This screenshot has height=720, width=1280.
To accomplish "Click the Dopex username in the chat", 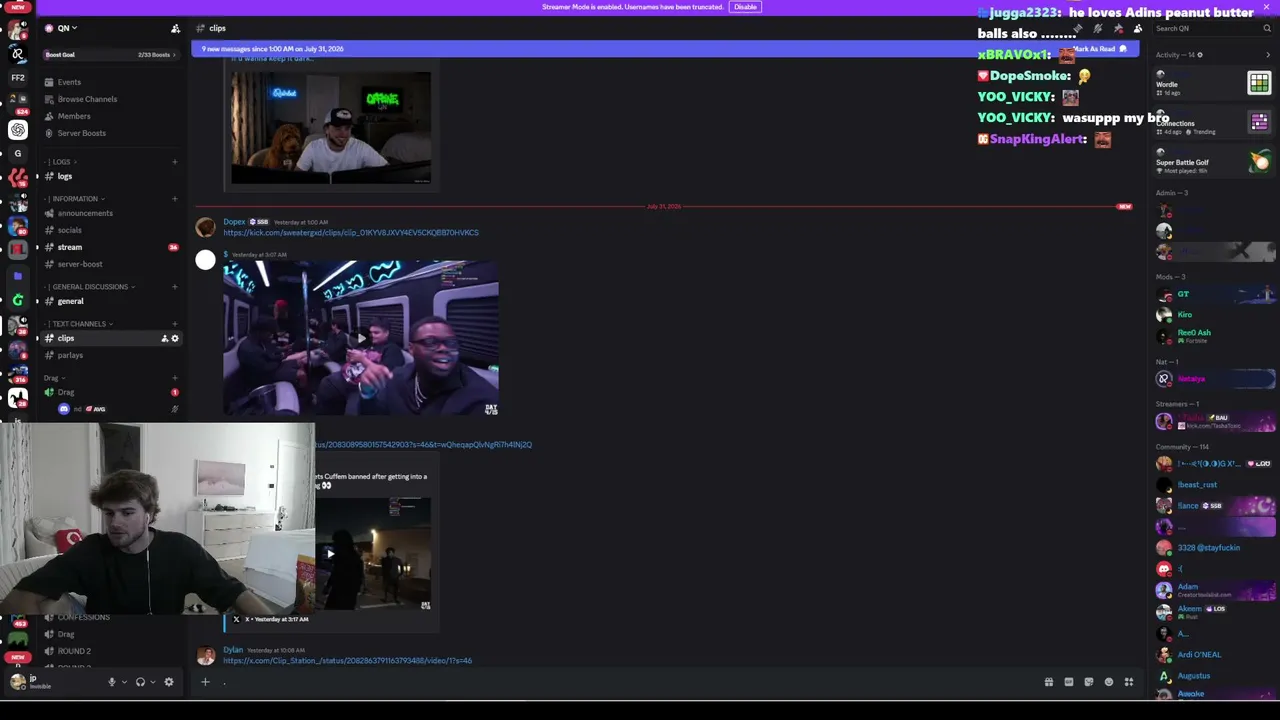I will pos(234,222).
